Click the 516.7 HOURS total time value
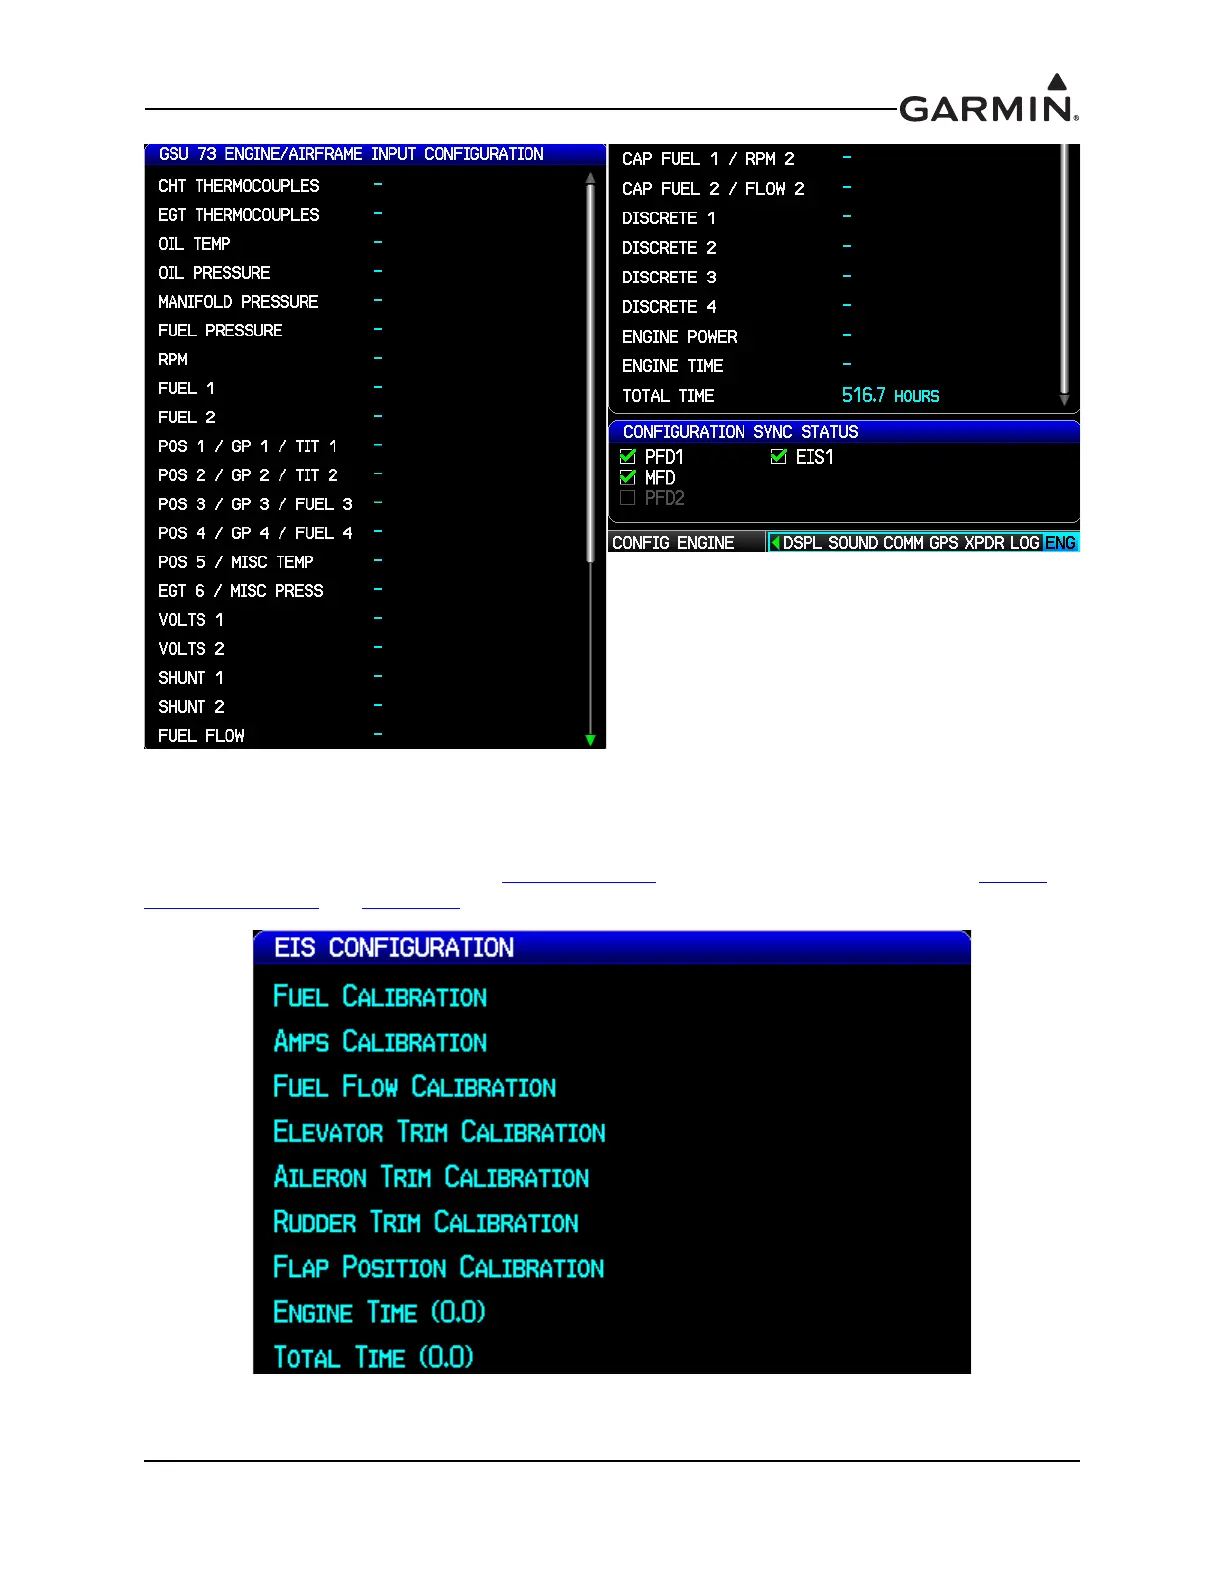The height and width of the screenshot is (1584, 1224). tap(890, 396)
